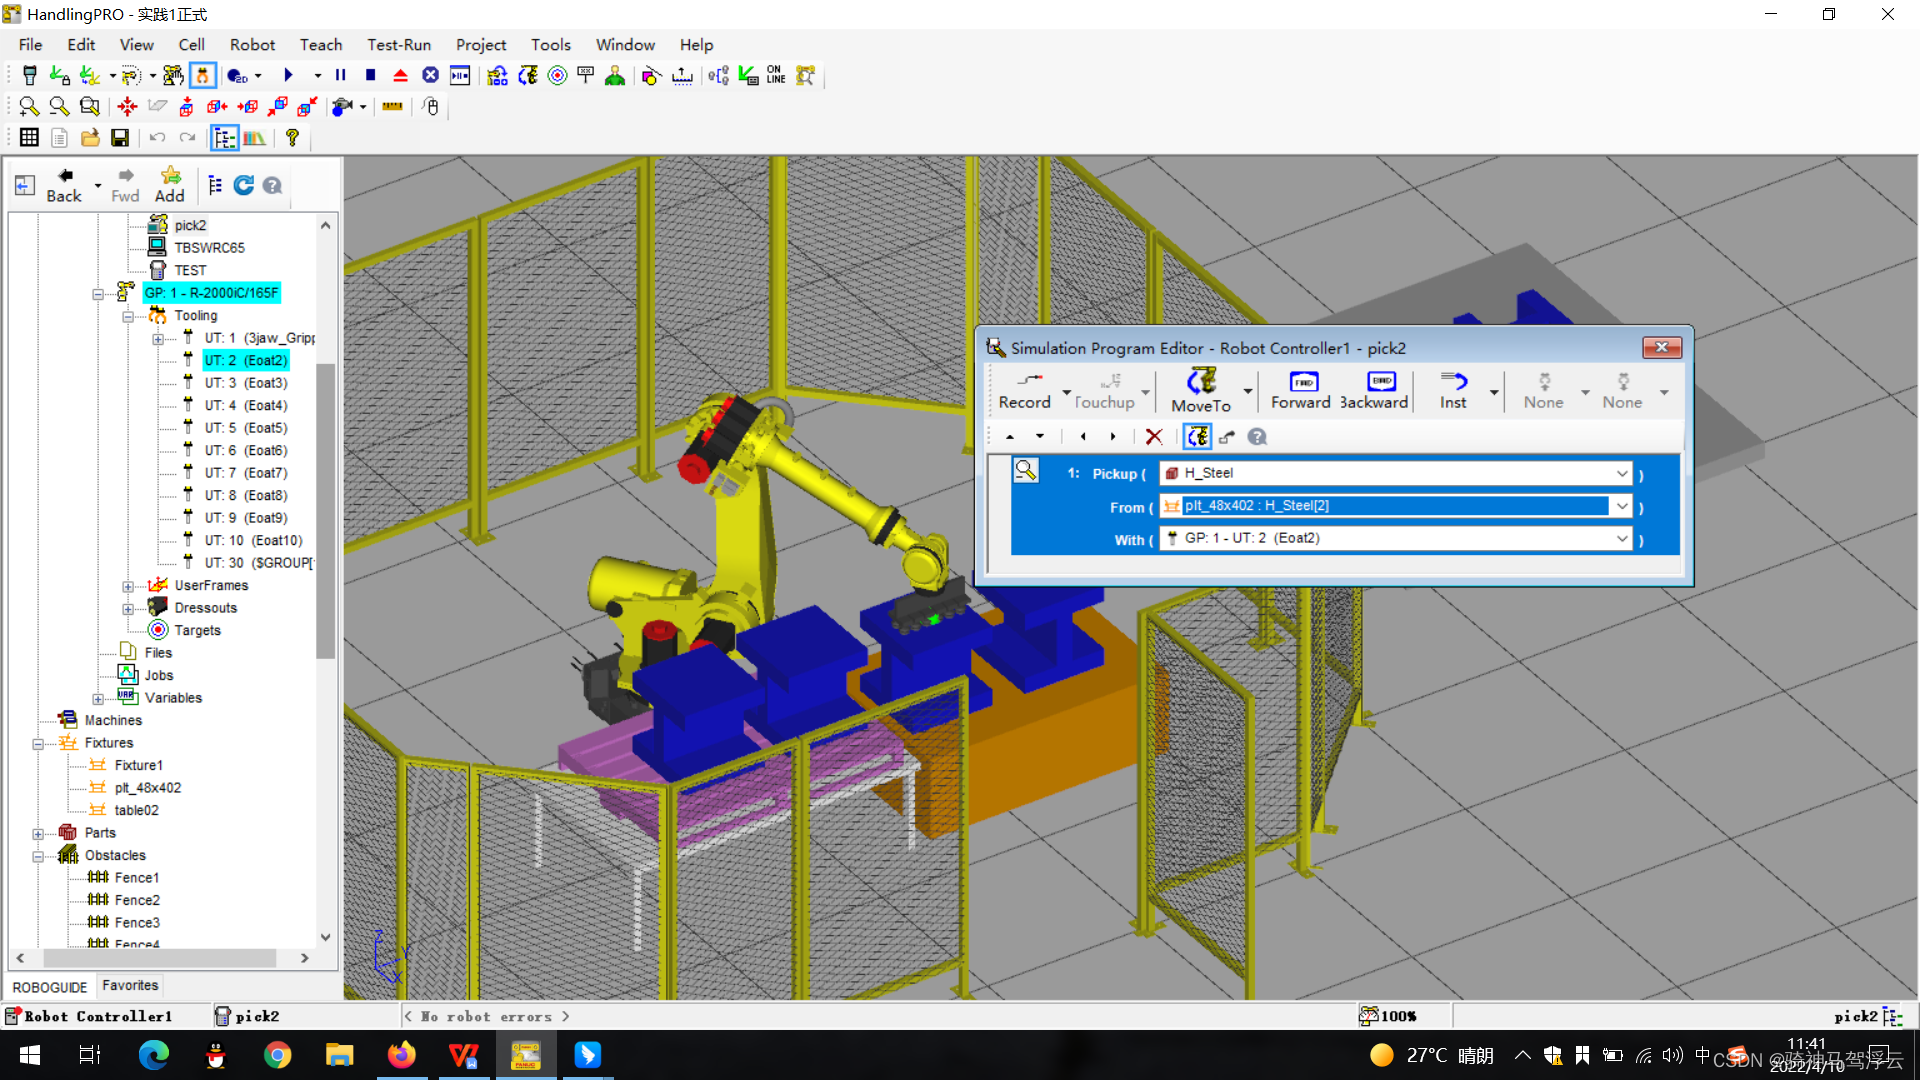This screenshot has width=1920, height=1080.
Task: Open the With GP: 1 - UT: 2 dropdown
Action: (x=1621, y=538)
